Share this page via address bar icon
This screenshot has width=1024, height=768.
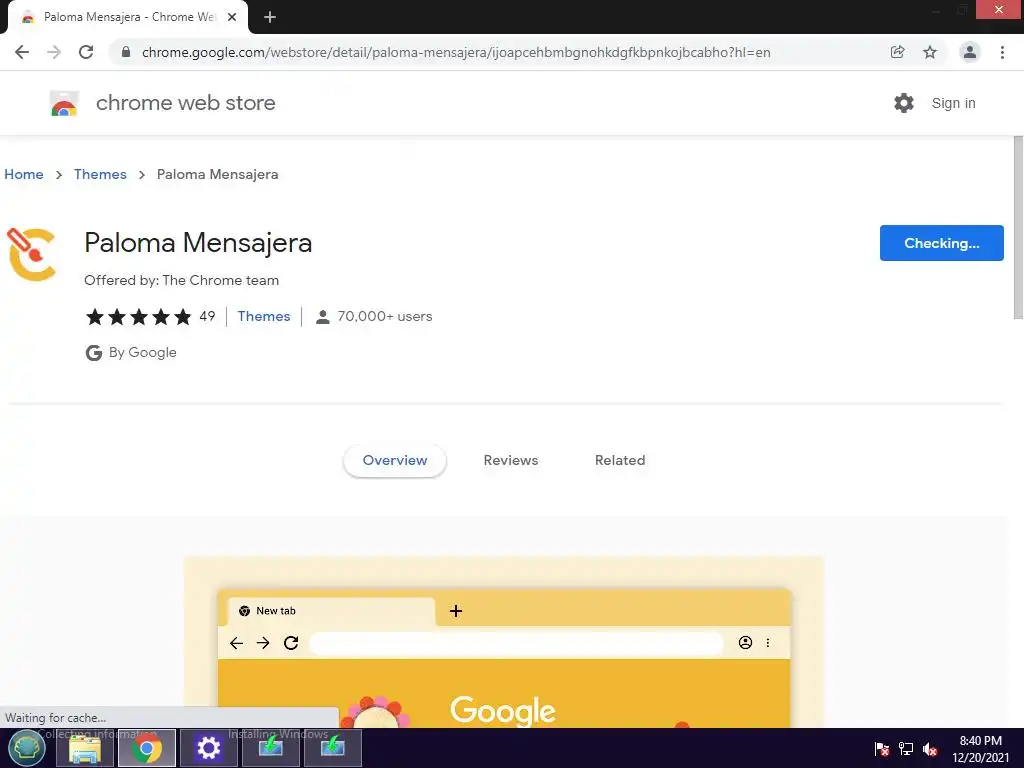[x=897, y=52]
